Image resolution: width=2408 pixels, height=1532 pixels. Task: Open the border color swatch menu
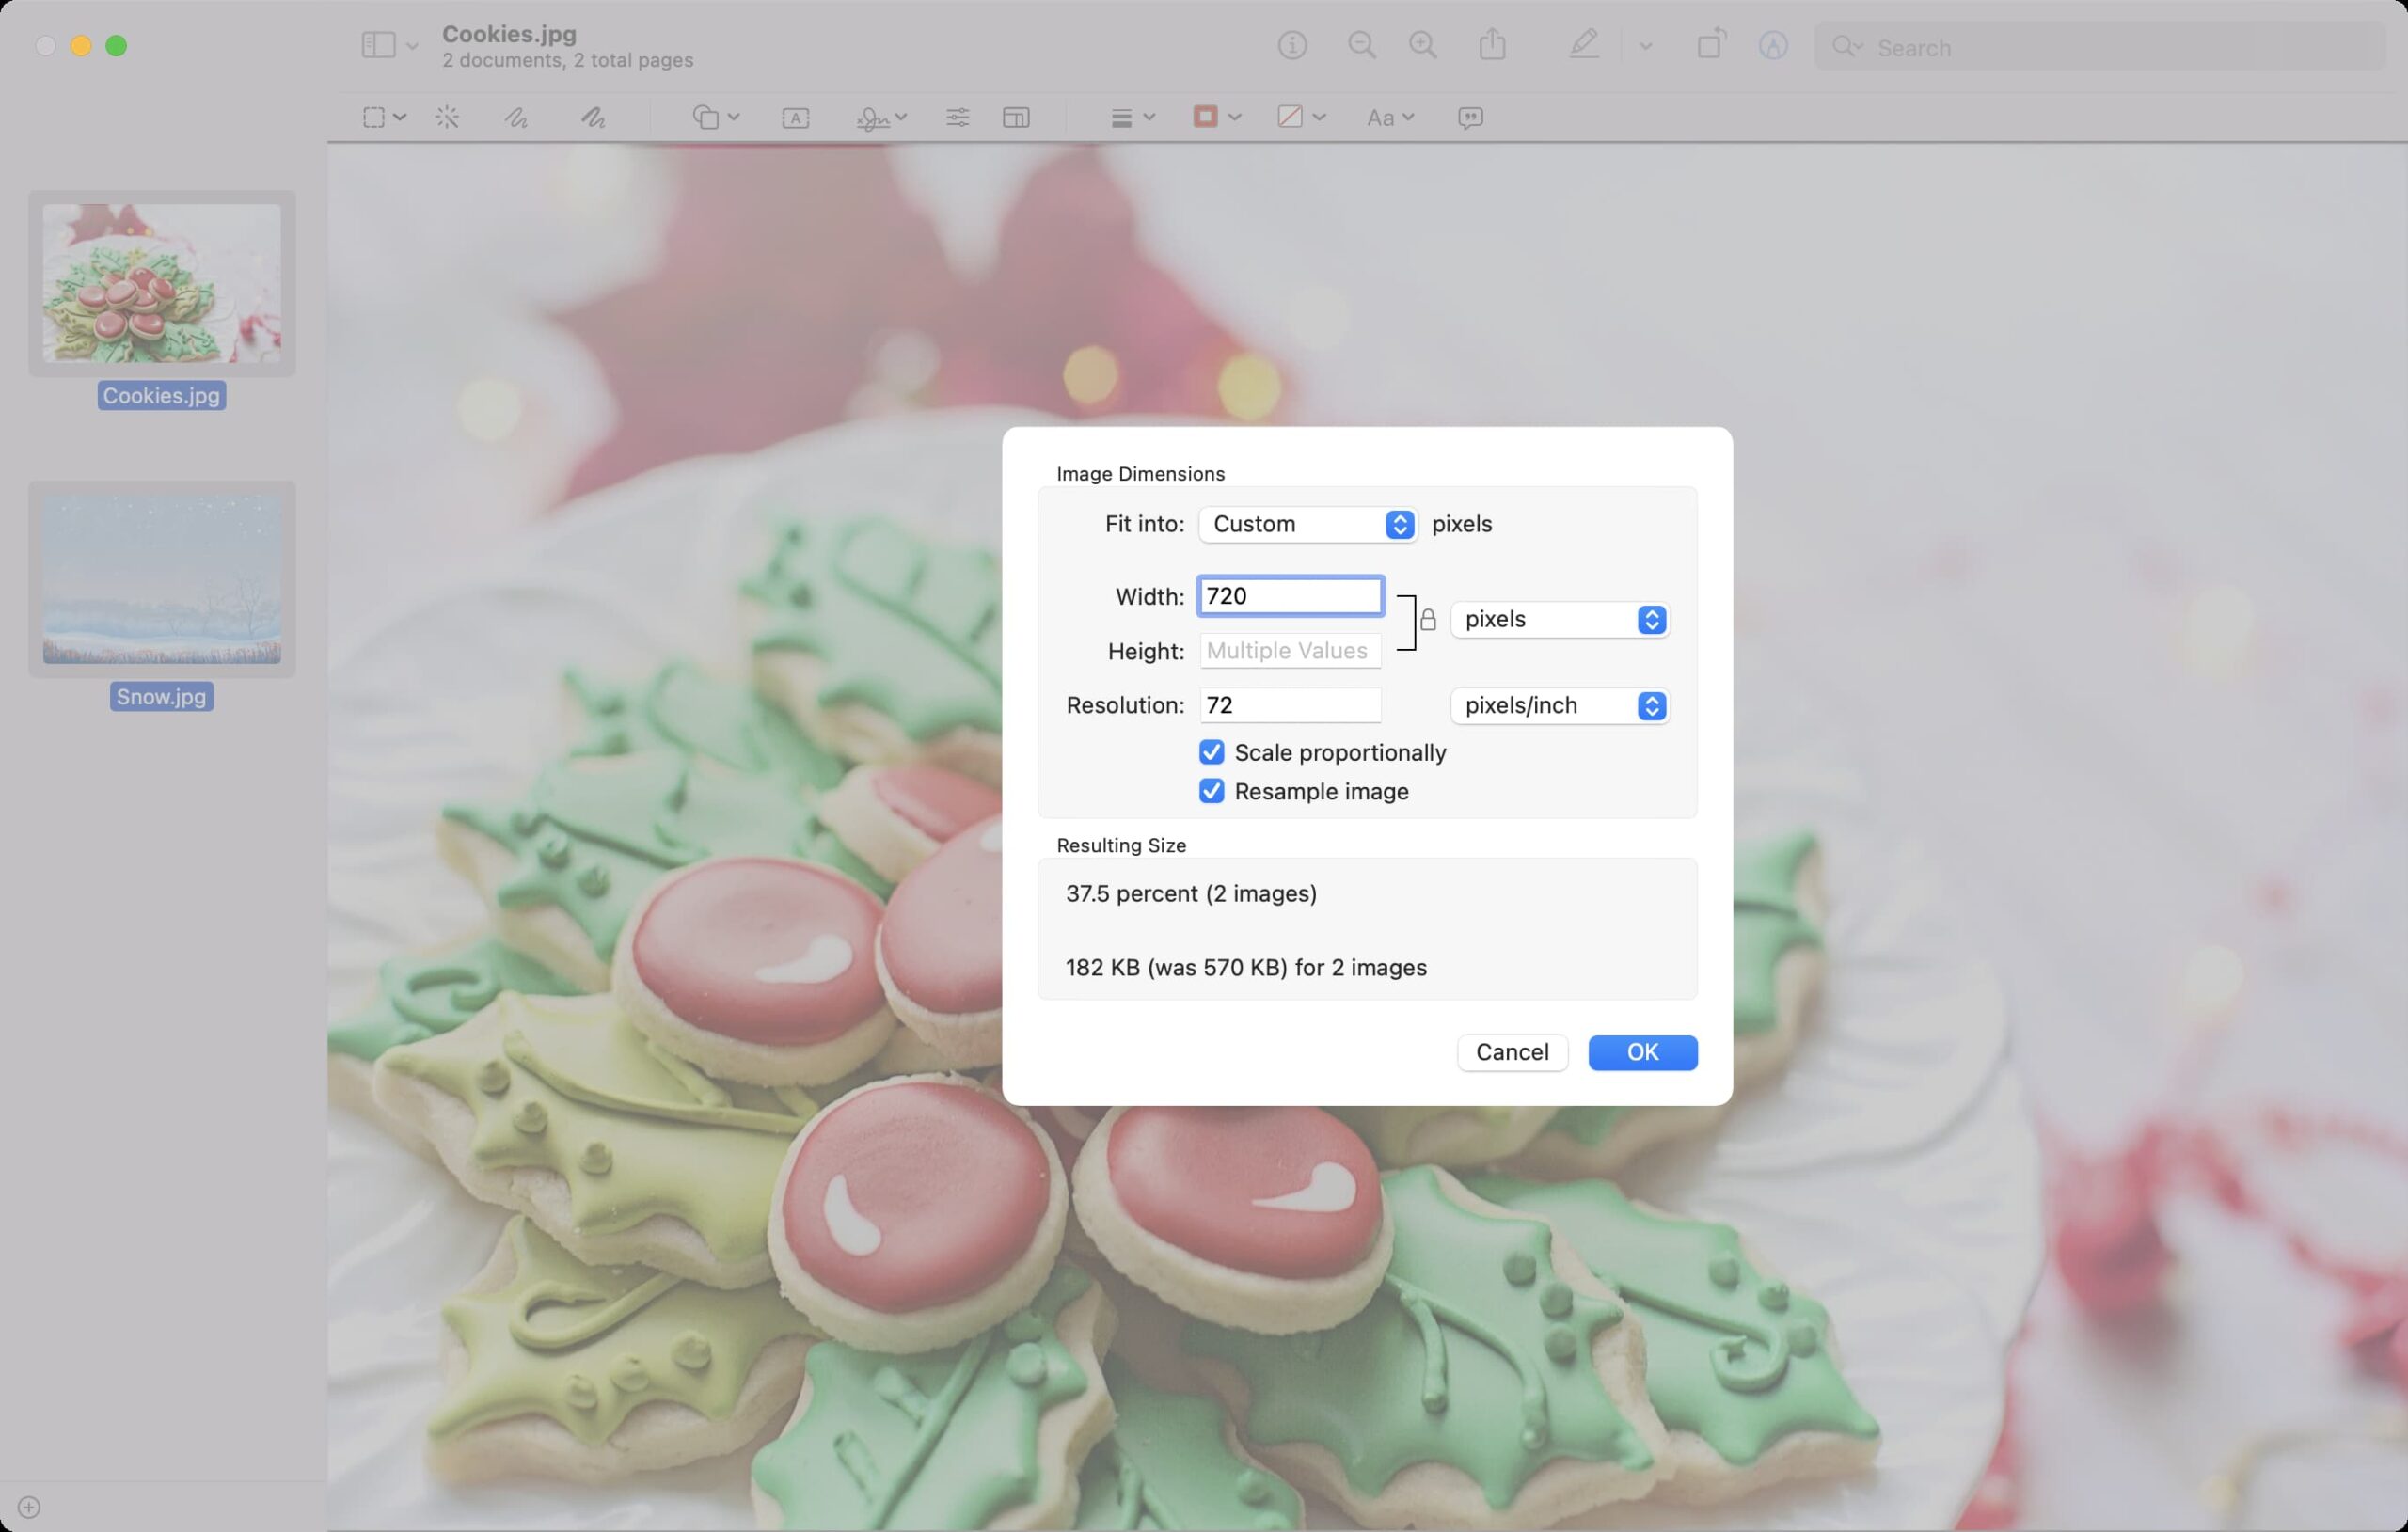[1216, 118]
